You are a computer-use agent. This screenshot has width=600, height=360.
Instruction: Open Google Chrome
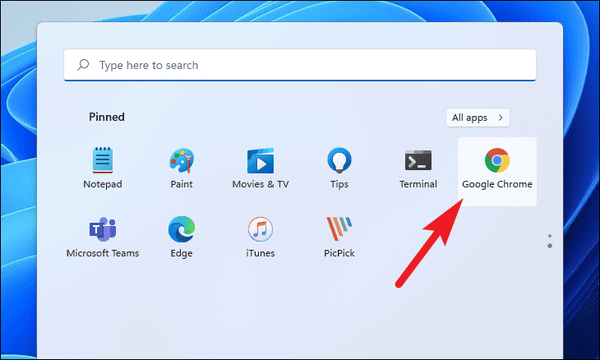(497, 171)
